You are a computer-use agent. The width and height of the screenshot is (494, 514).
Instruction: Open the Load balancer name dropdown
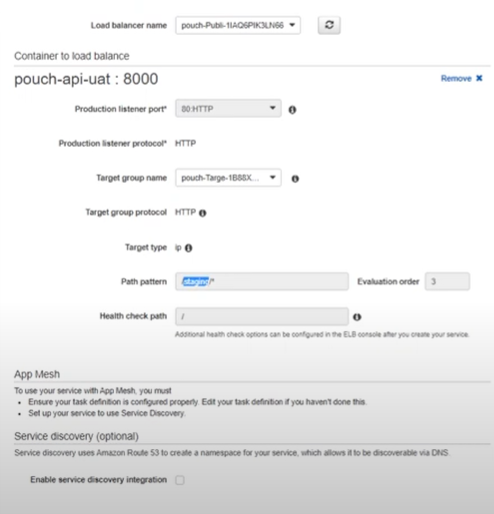[238, 25]
